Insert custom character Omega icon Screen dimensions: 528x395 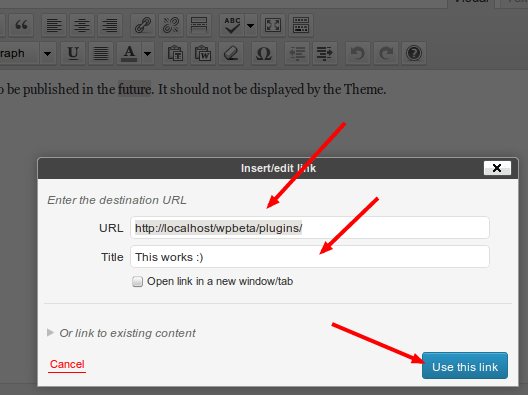click(264, 53)
